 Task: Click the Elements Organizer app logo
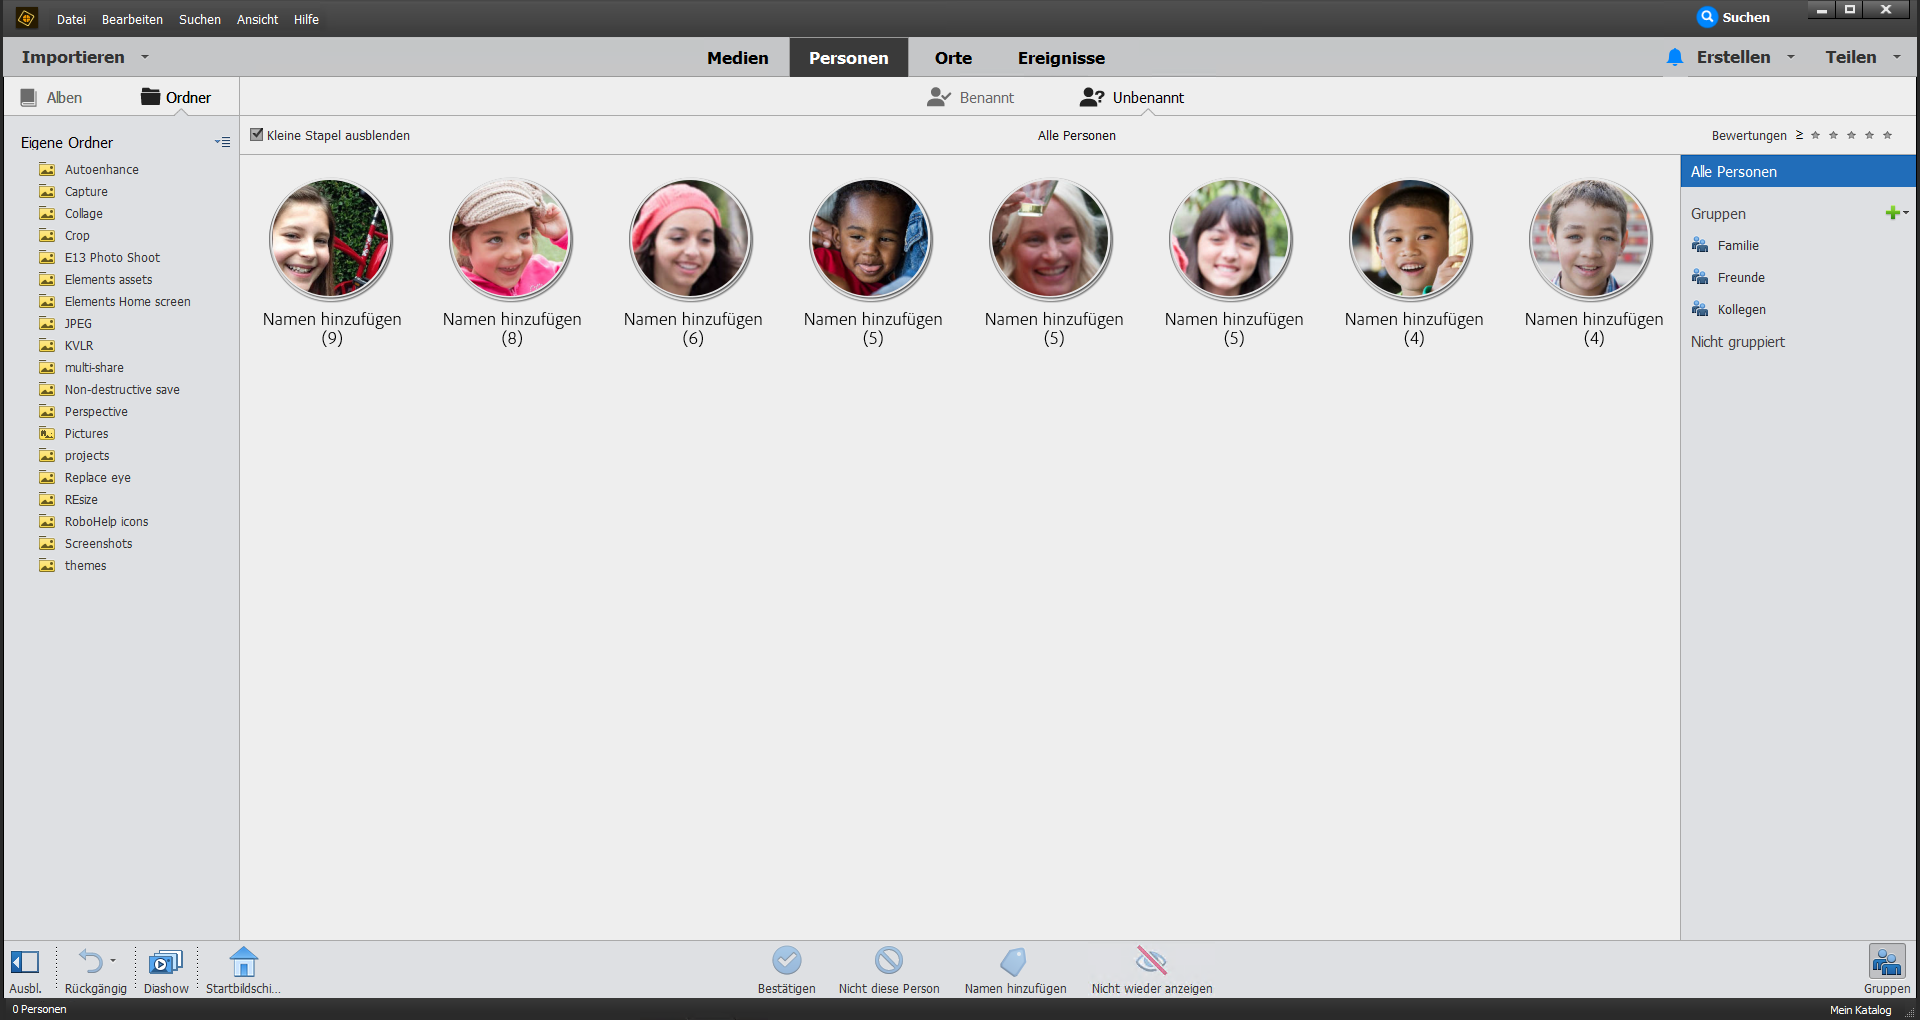point(27,18)
